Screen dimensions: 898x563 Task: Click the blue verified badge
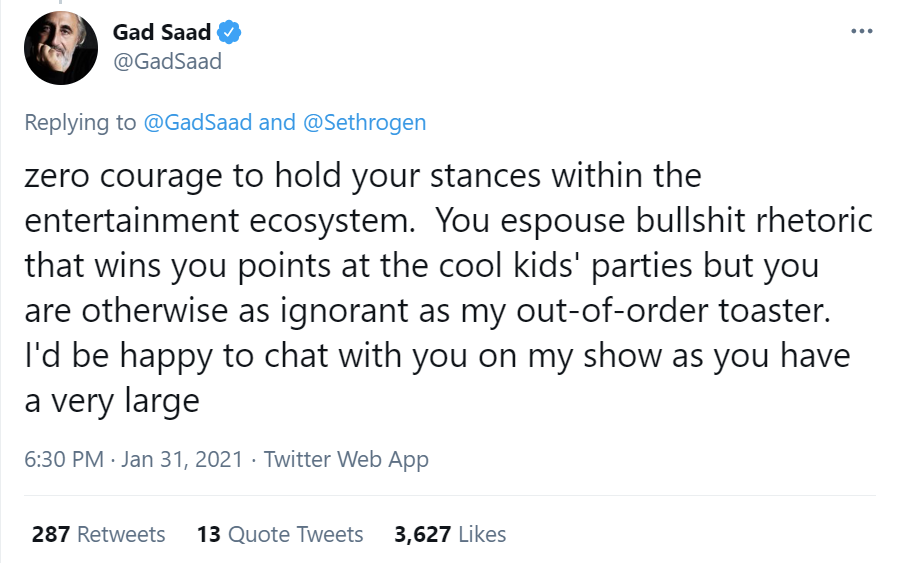229,33
